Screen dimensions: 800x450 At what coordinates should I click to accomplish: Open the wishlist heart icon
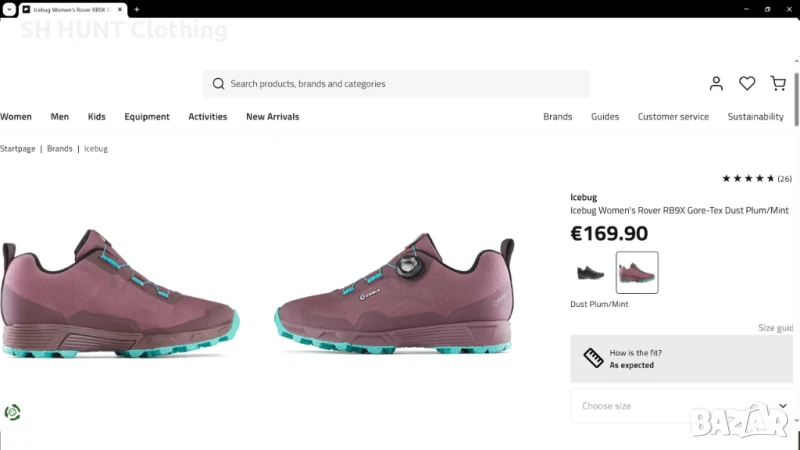tap(747, 84)
